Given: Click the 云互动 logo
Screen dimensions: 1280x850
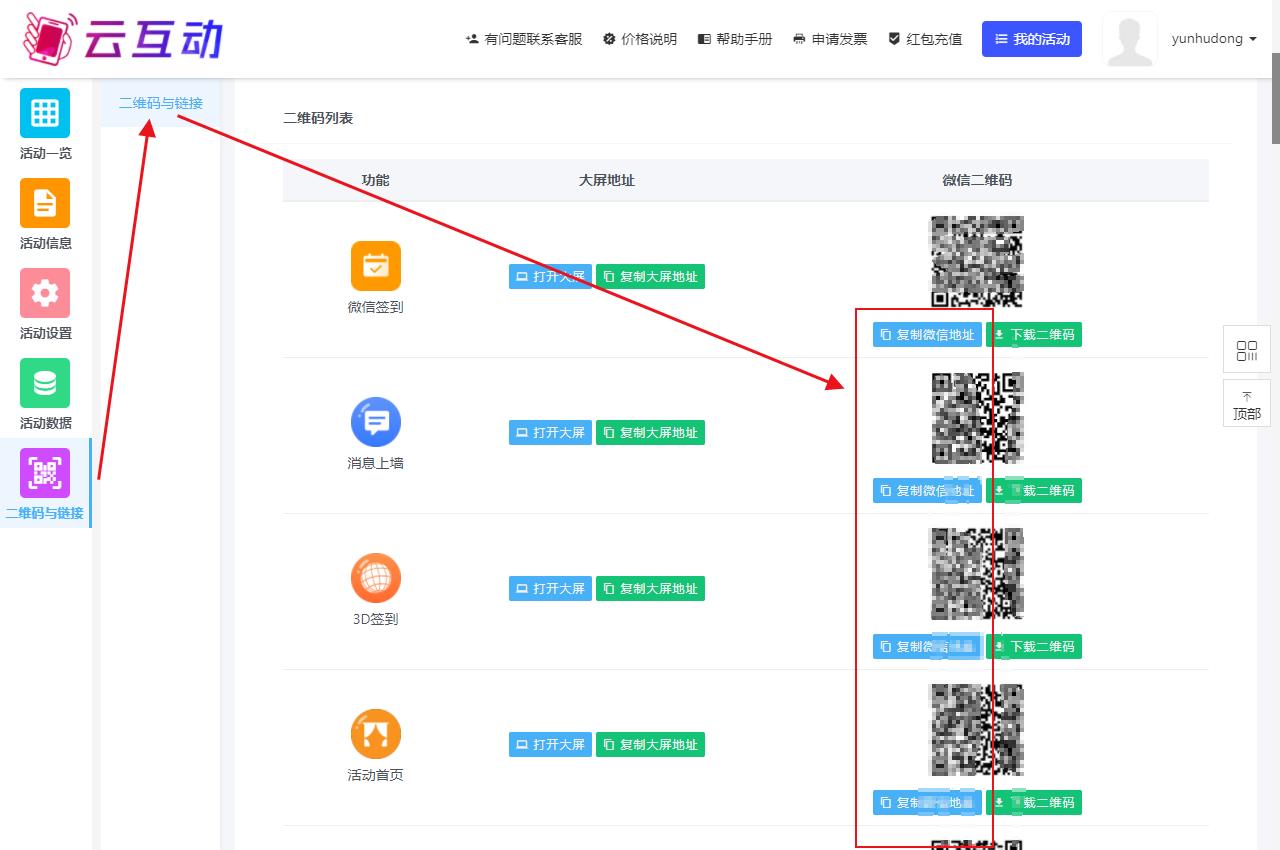Looking at the screenshot, I should (x=122, y=38).
